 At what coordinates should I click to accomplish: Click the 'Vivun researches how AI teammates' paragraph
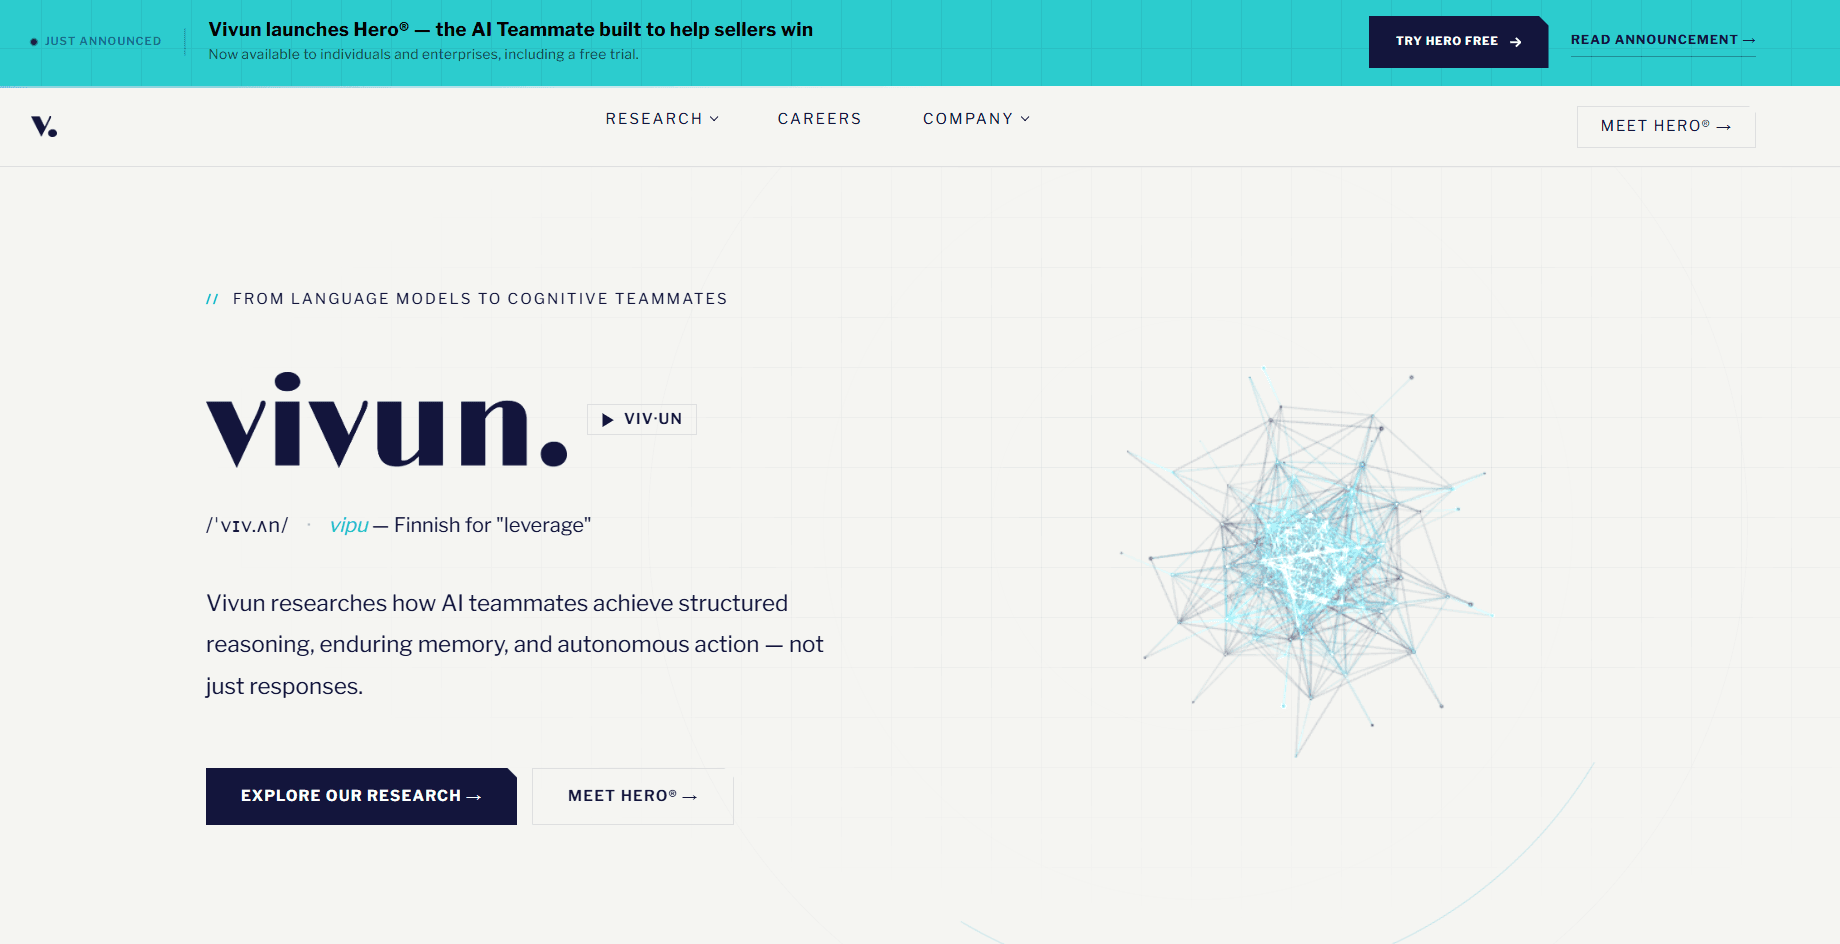point(515,644)
